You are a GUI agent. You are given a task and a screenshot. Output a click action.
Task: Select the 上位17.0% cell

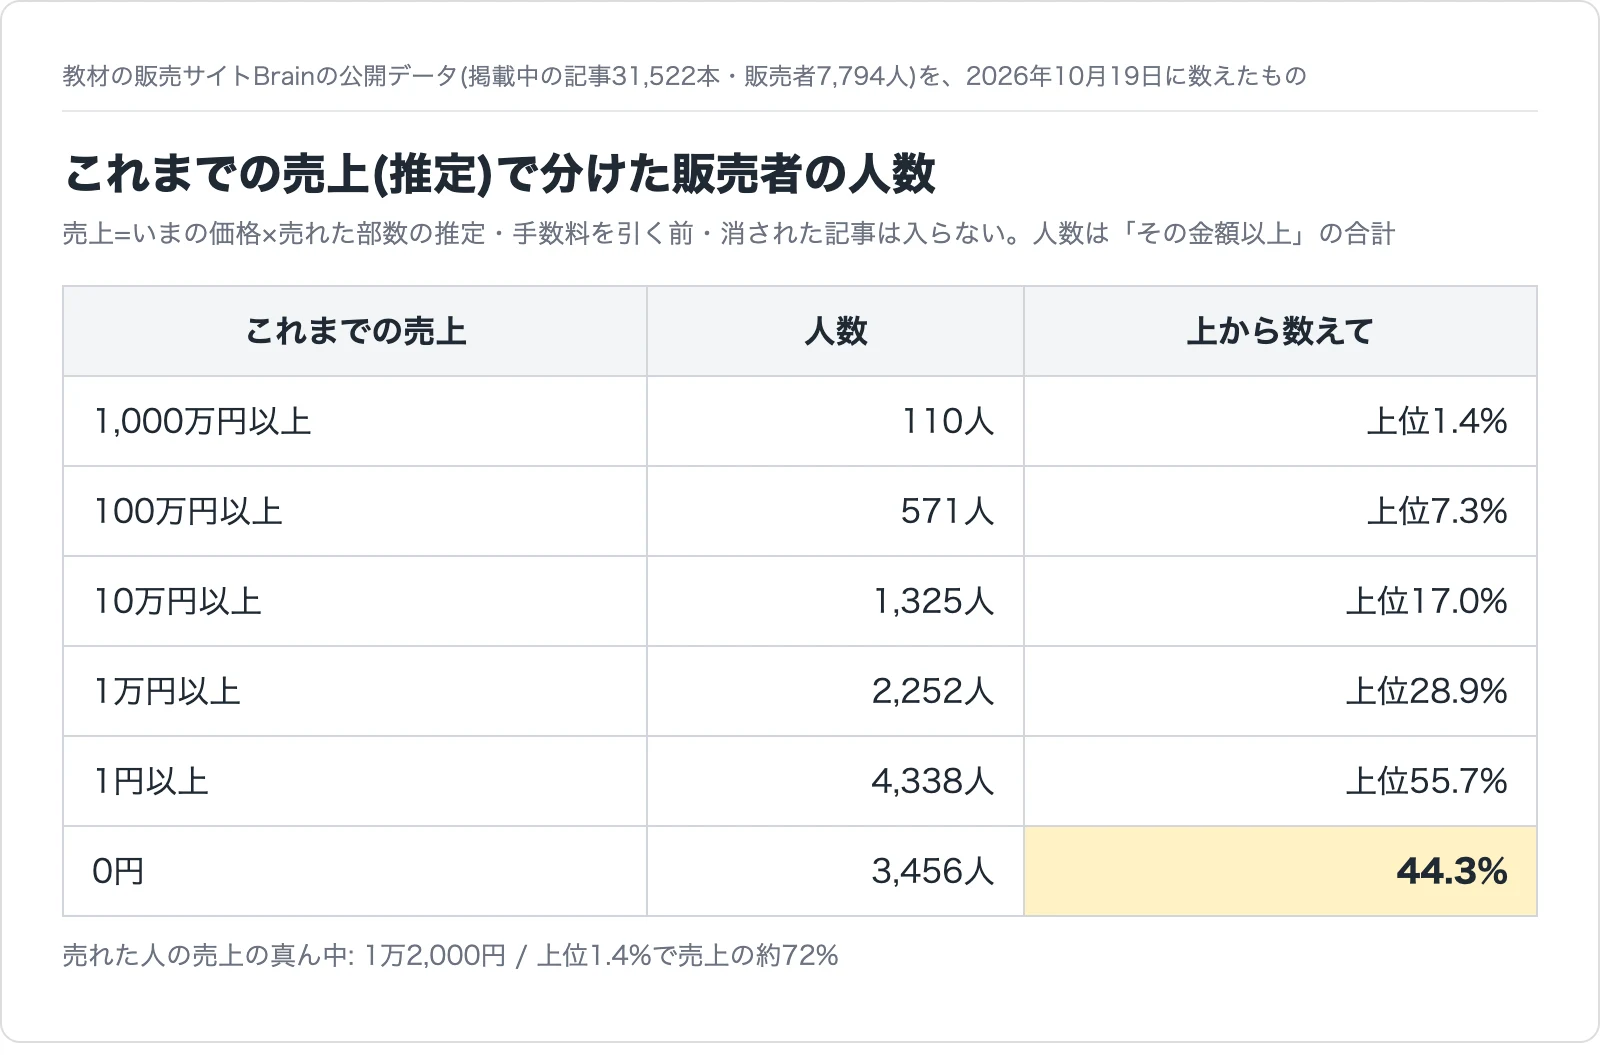[1280, 601]
